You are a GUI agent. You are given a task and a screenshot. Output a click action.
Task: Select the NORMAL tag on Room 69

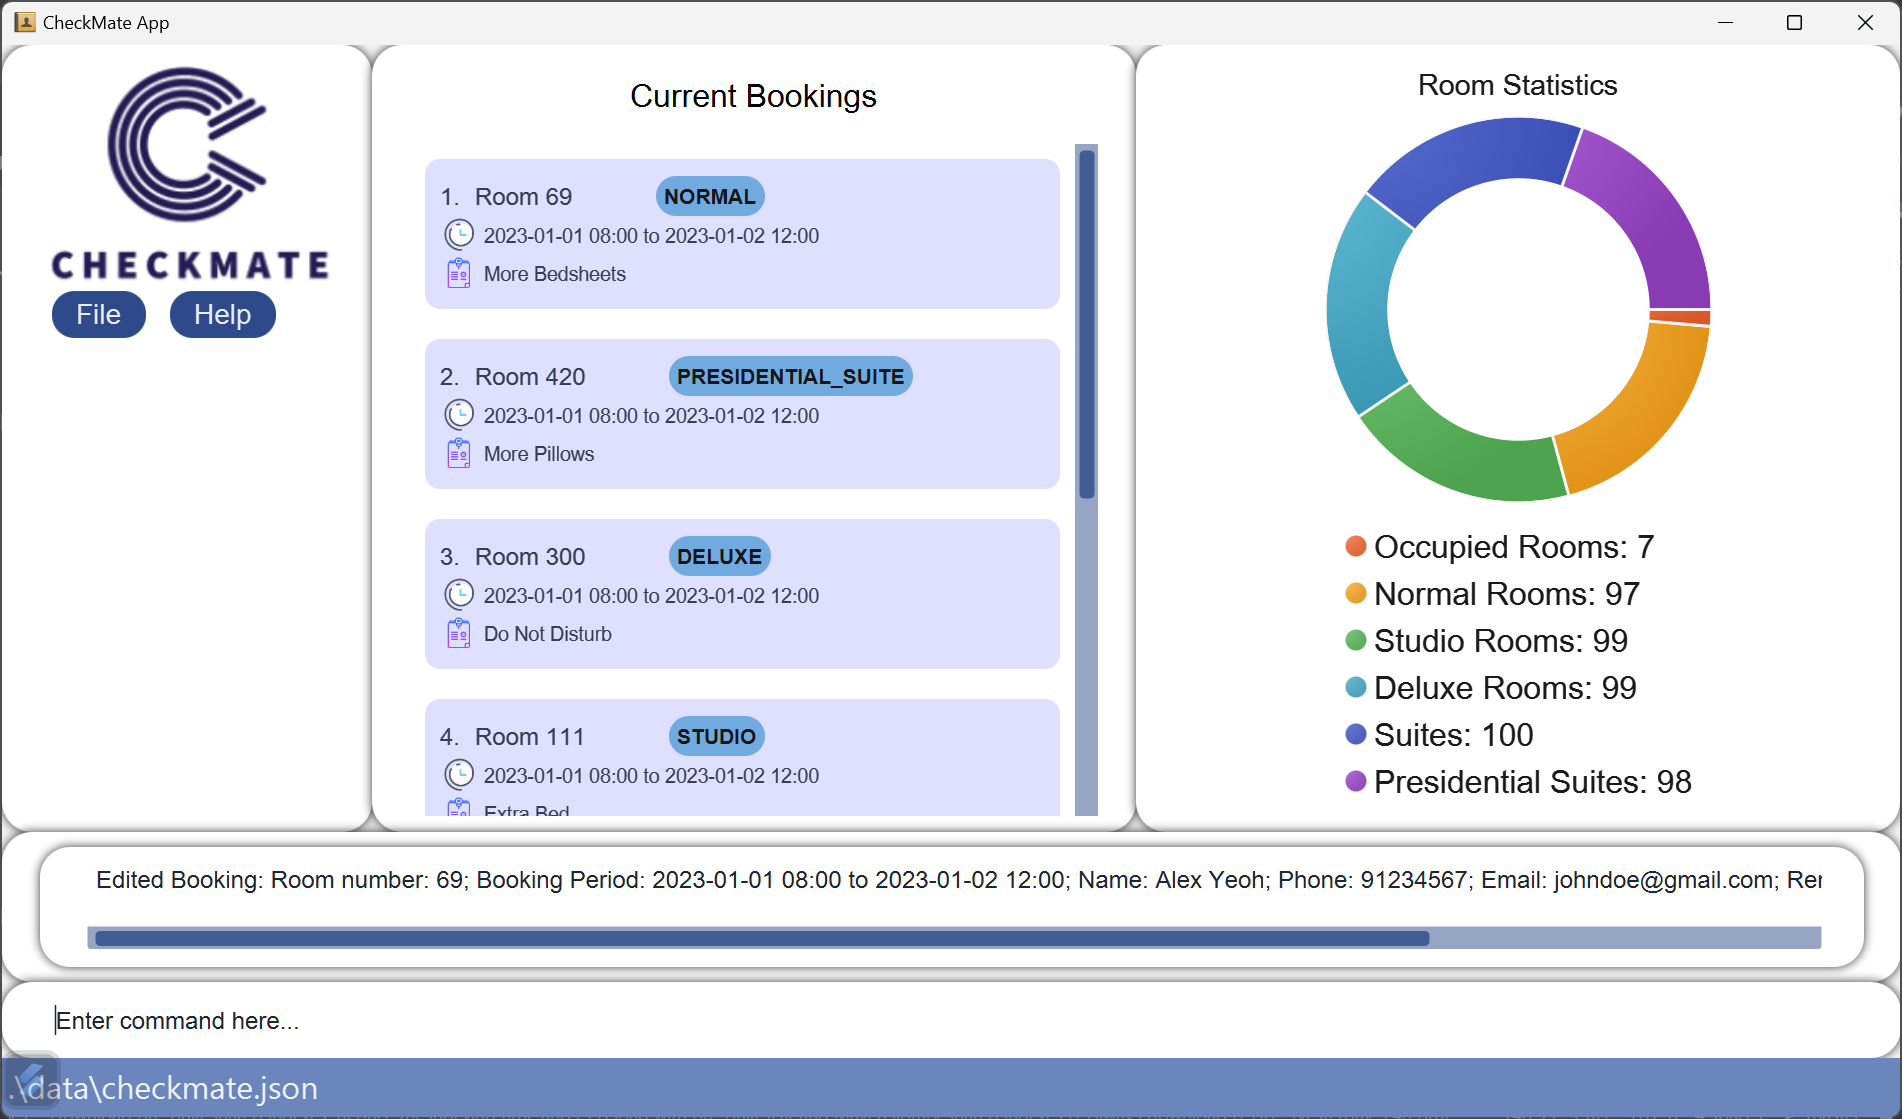click(x=710, y=197)
